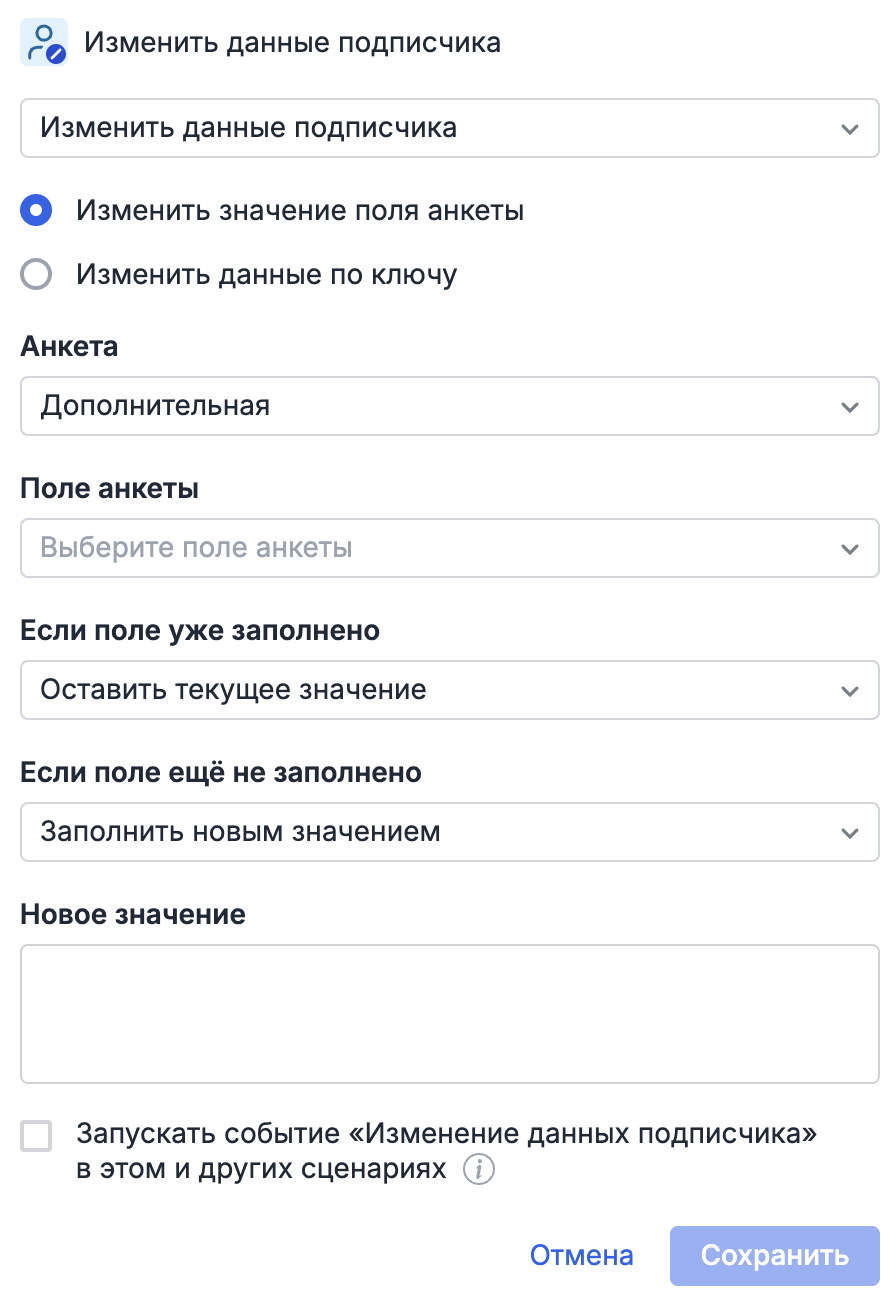
Task: Click the chevron on Поле анкеты
Action: 849,548
